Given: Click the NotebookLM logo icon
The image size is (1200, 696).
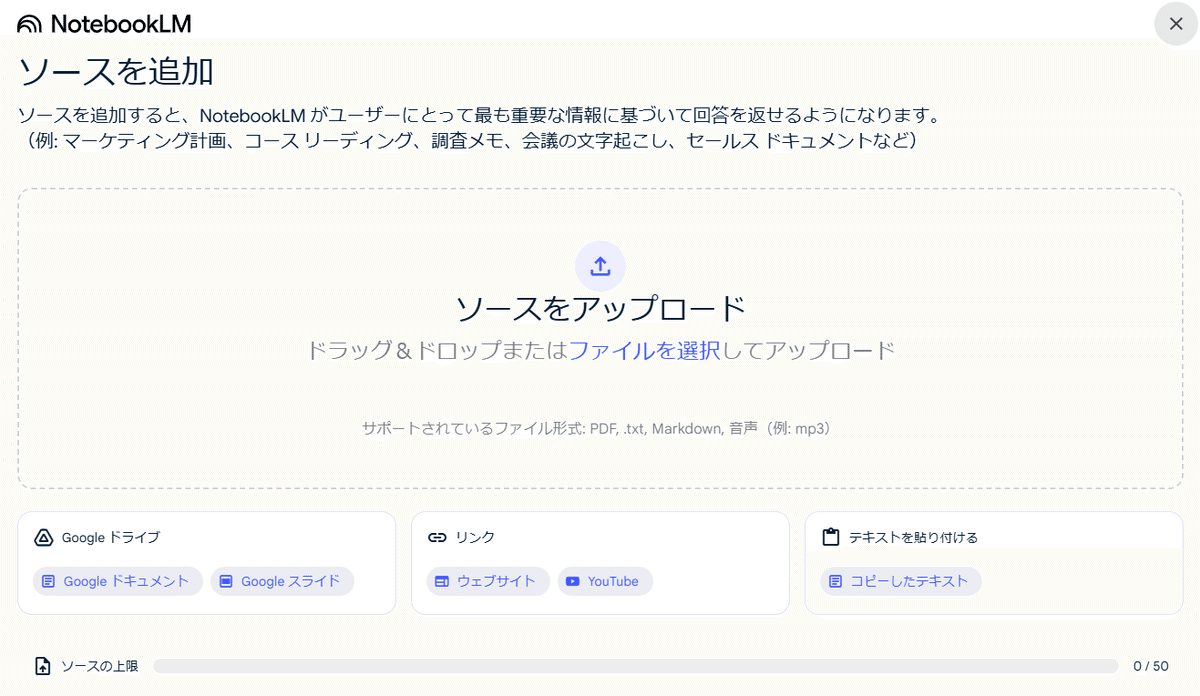Looking at the screenshot, I should click(x=30, y=24).
